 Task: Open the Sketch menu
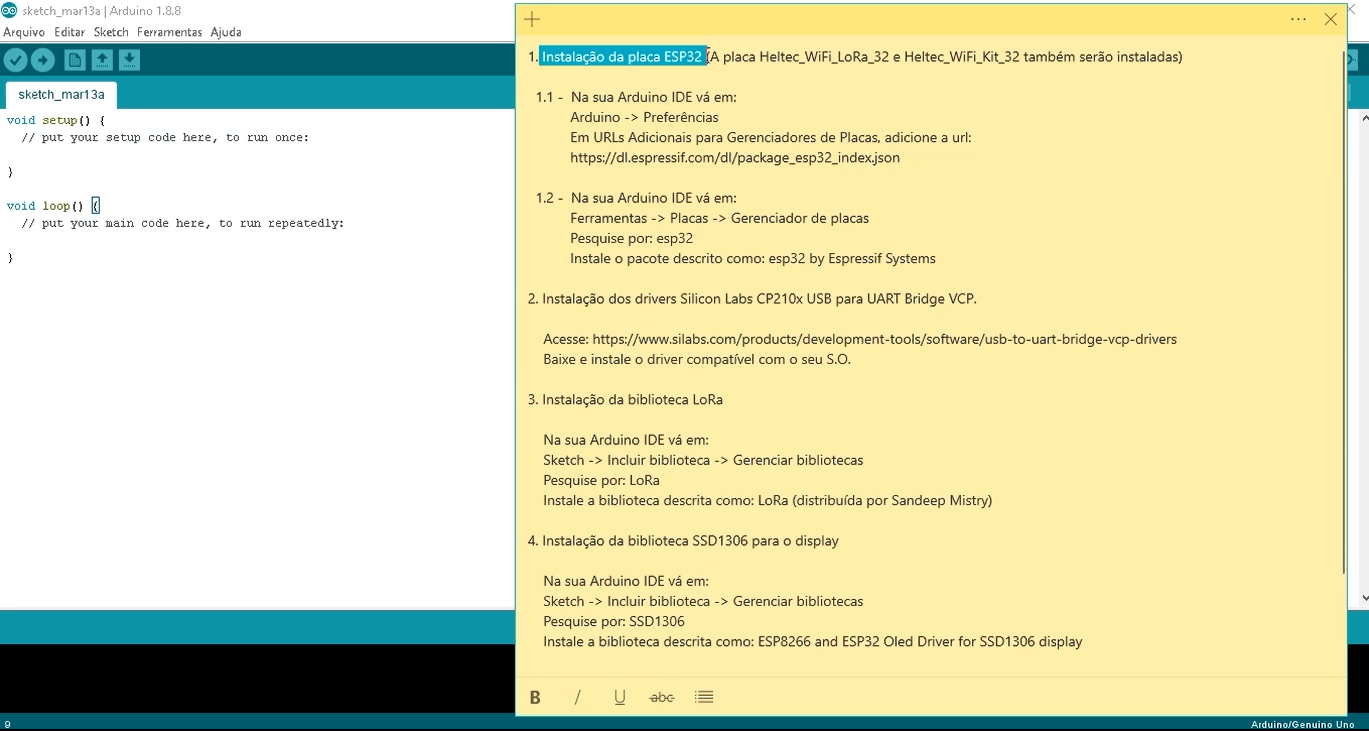pos(111,32)
